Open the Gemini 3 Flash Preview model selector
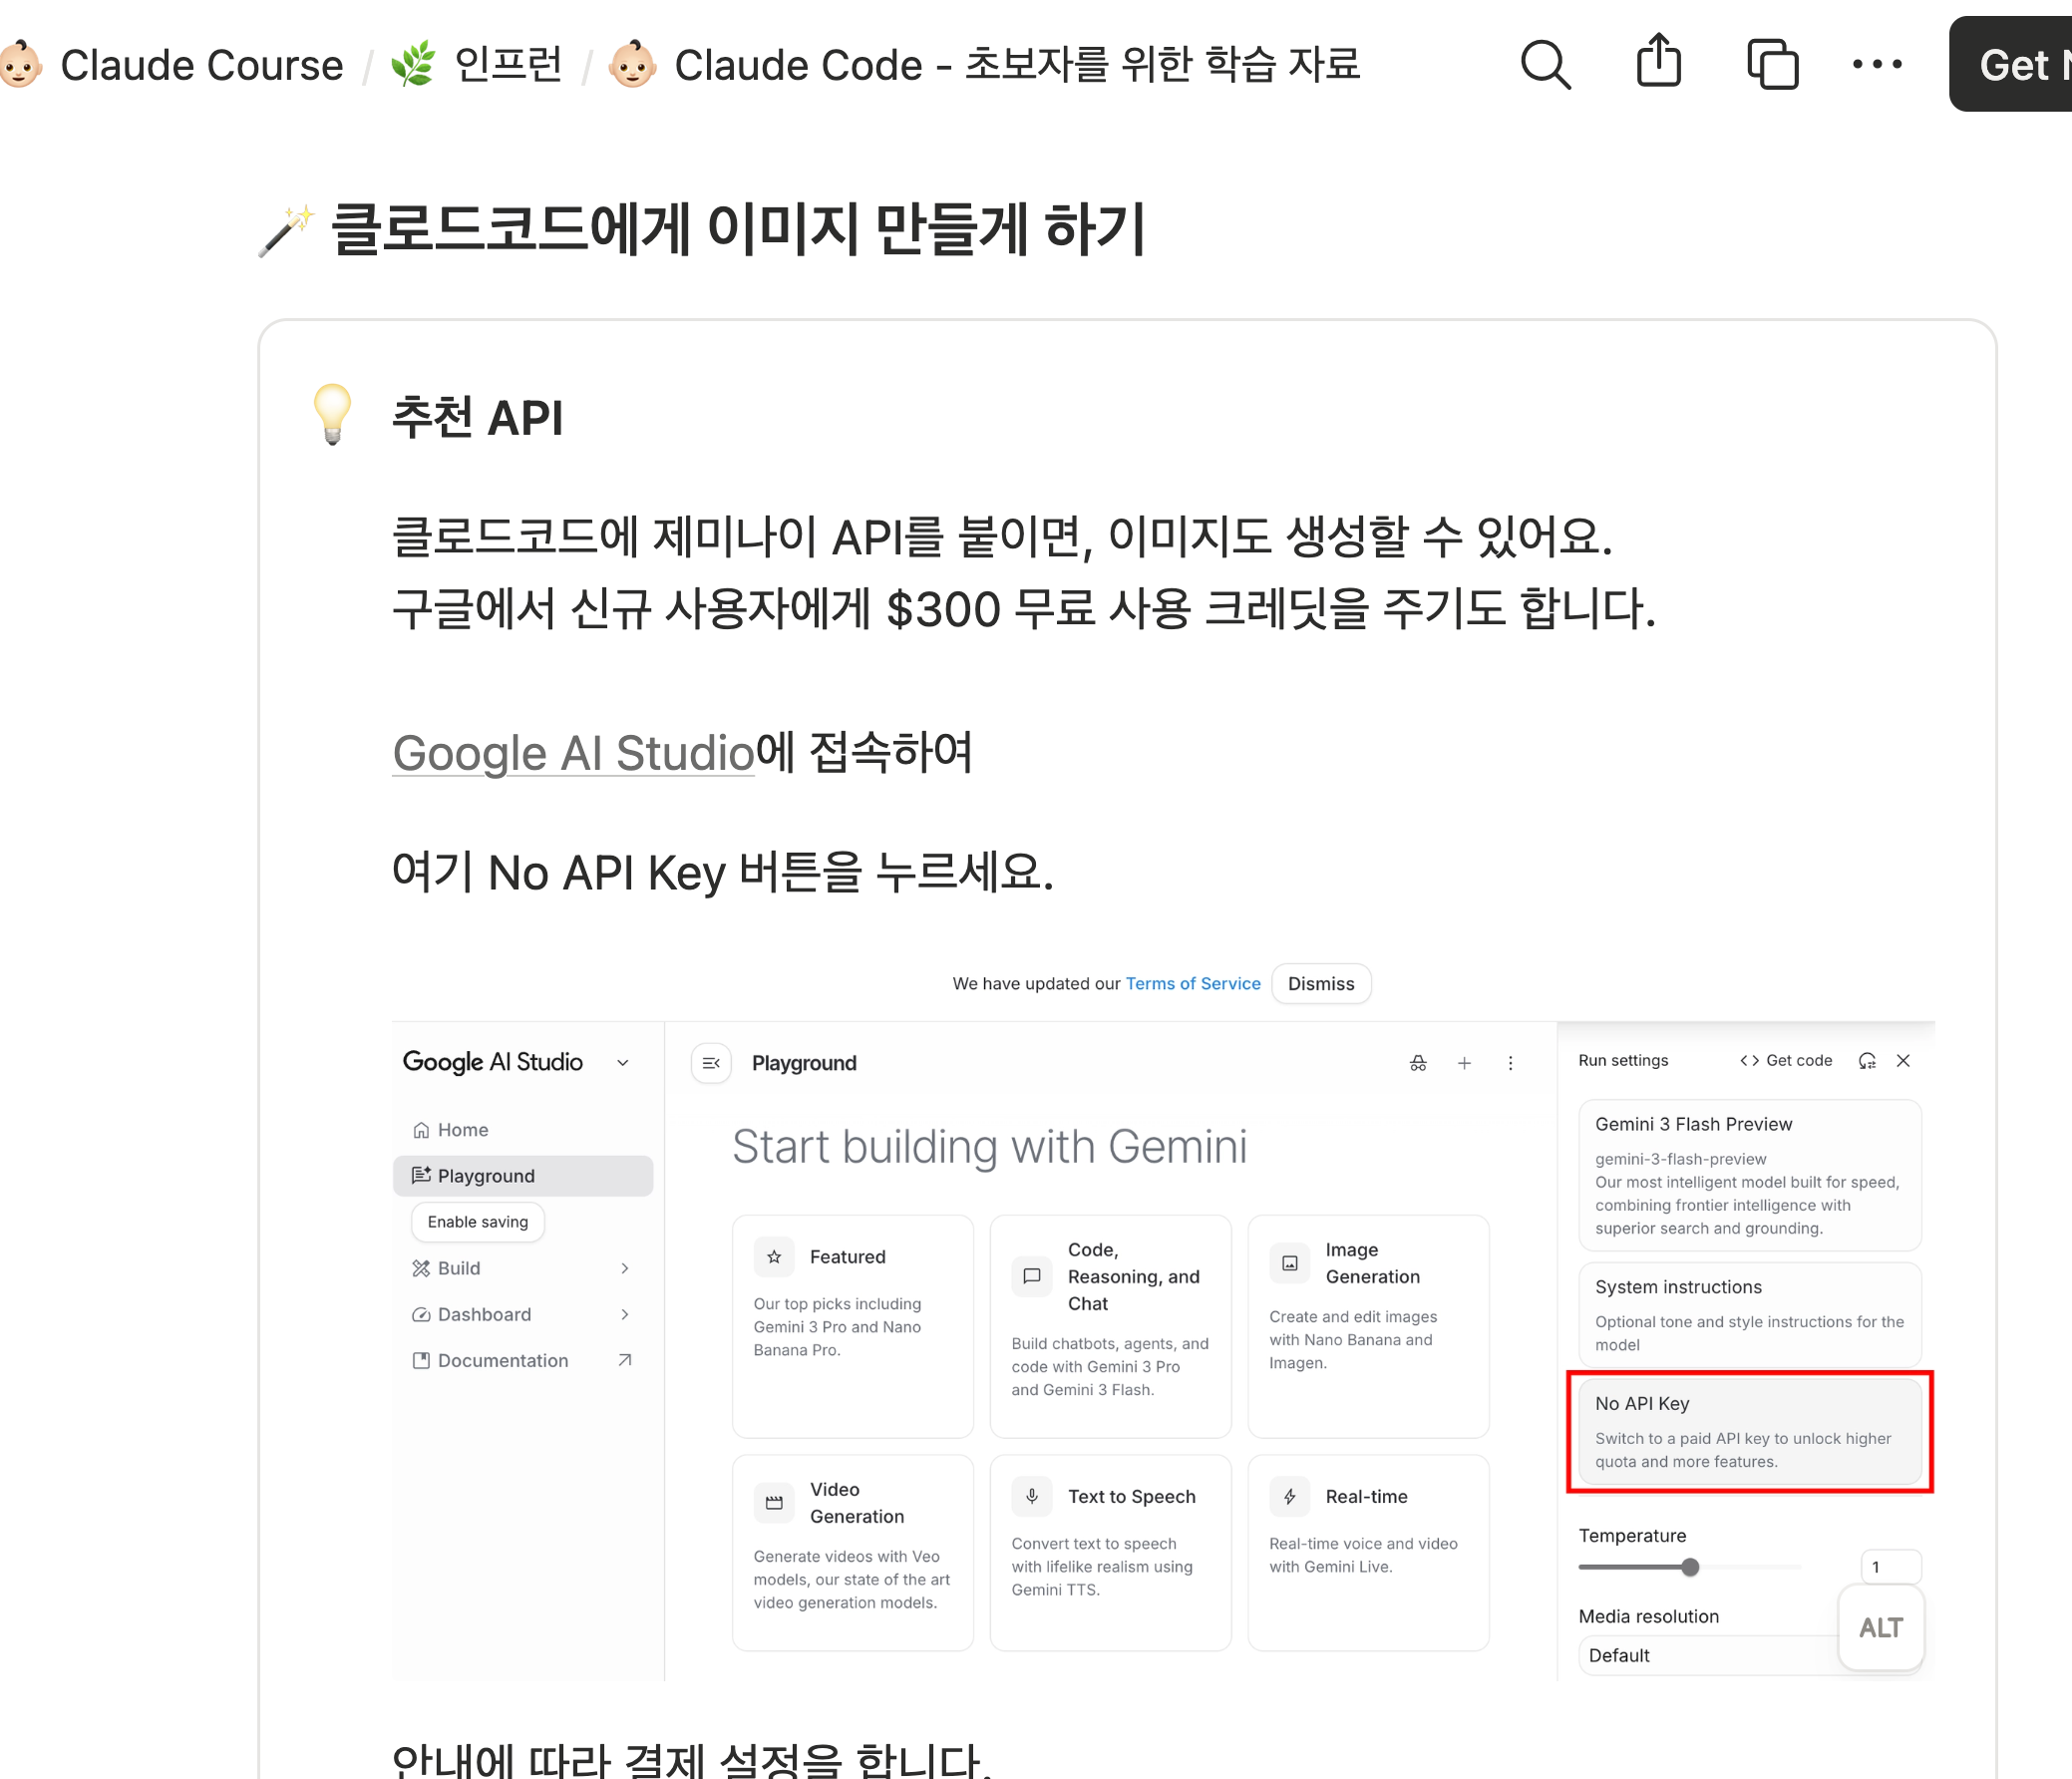 click(1749, 1175)
